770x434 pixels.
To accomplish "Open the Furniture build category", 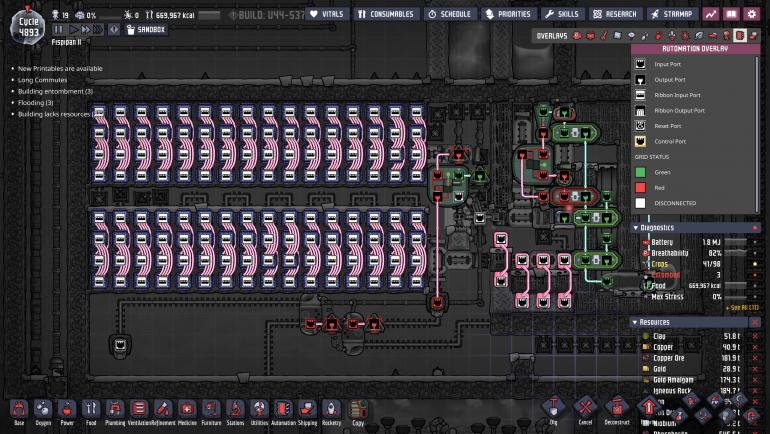I will click(x=211, y=411).
